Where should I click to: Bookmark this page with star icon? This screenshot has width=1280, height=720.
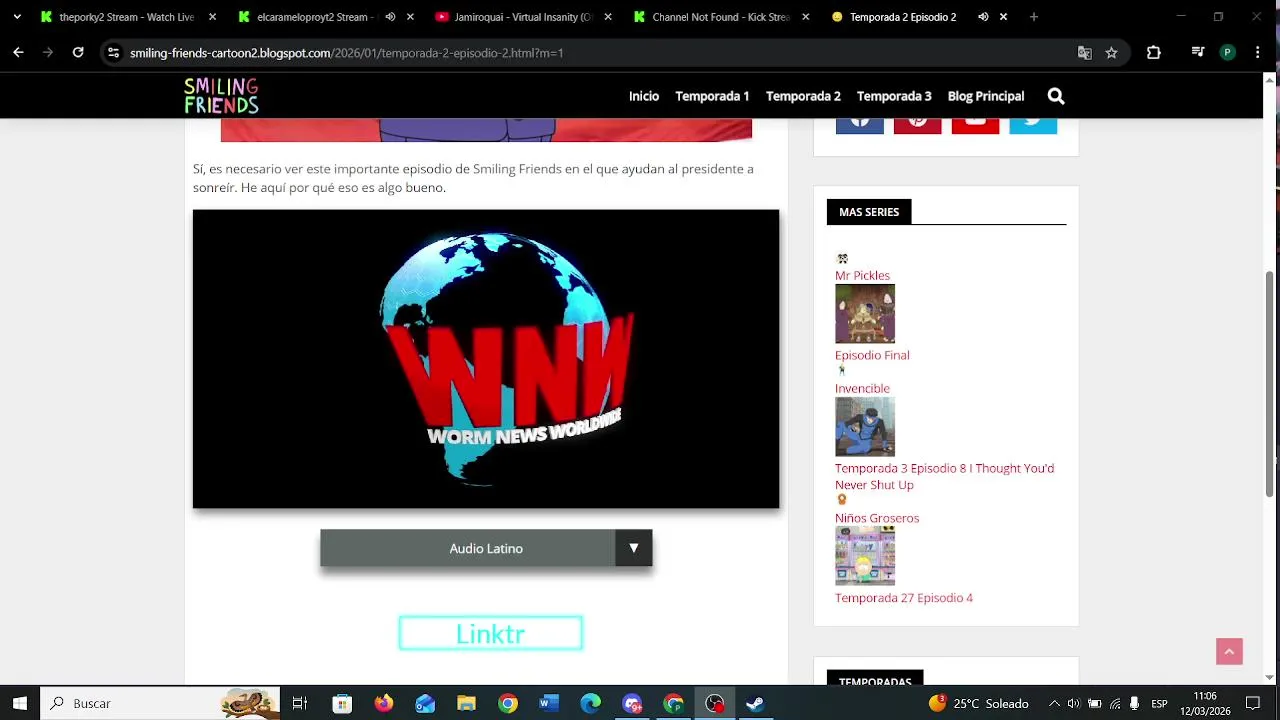click(x=1111, y=53)
